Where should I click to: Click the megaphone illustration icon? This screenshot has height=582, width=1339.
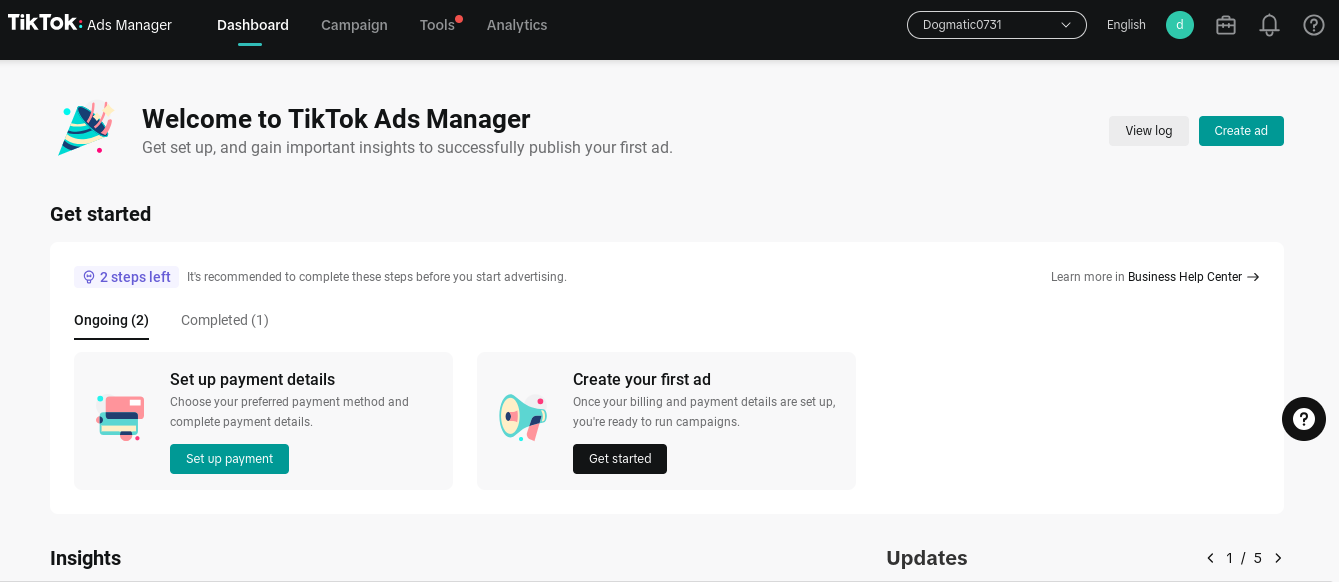tap(523, 417)
